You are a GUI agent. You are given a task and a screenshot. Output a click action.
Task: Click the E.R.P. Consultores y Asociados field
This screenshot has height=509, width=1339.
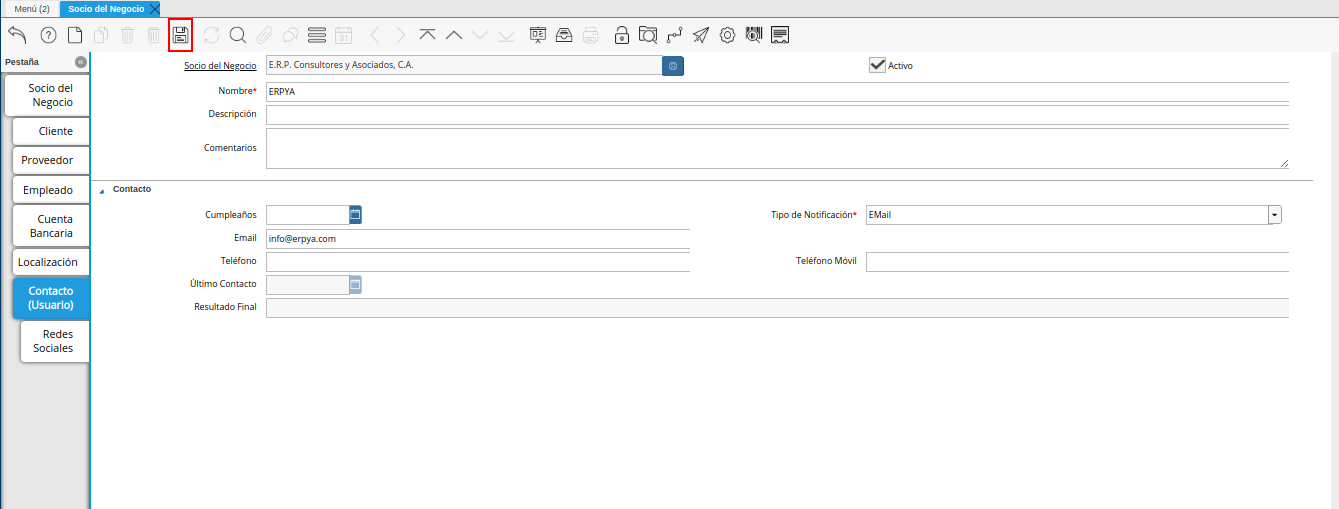coord(463,65)
